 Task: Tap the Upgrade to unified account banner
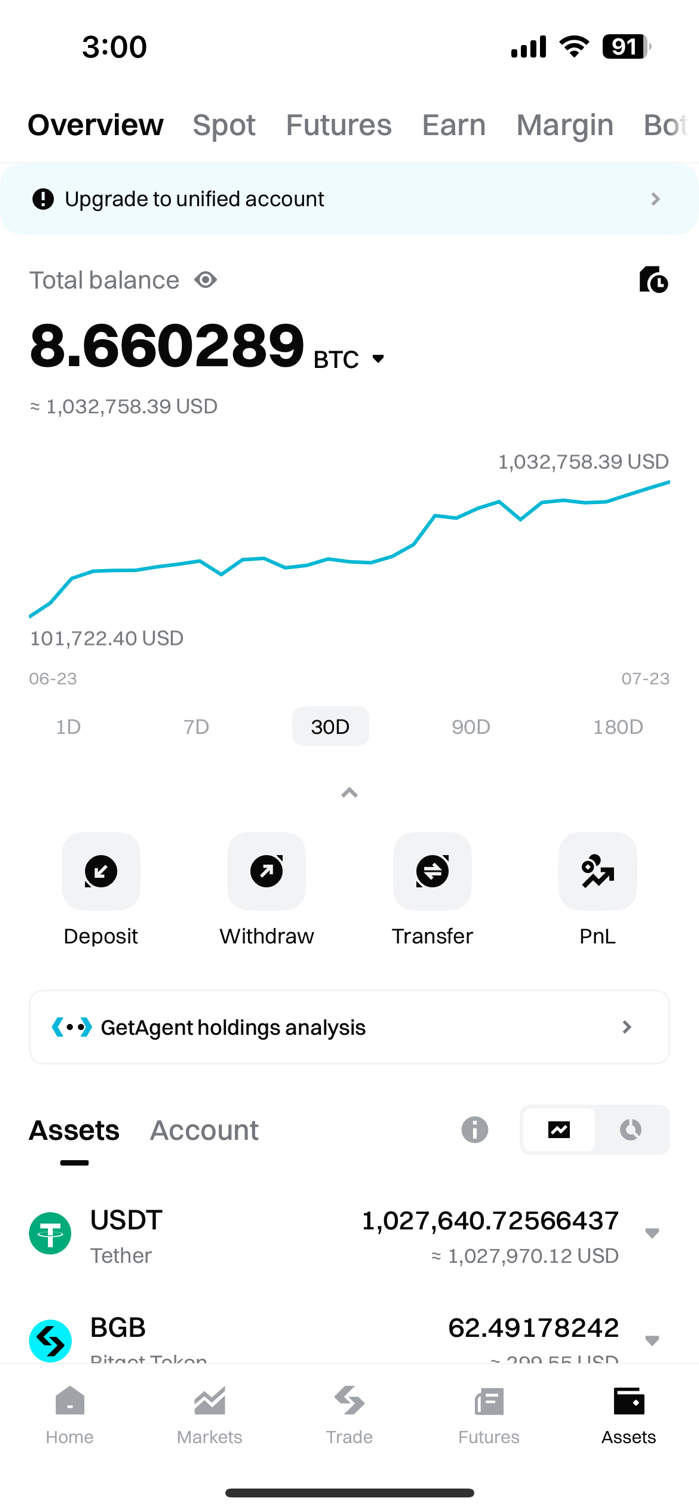point(349,199)
